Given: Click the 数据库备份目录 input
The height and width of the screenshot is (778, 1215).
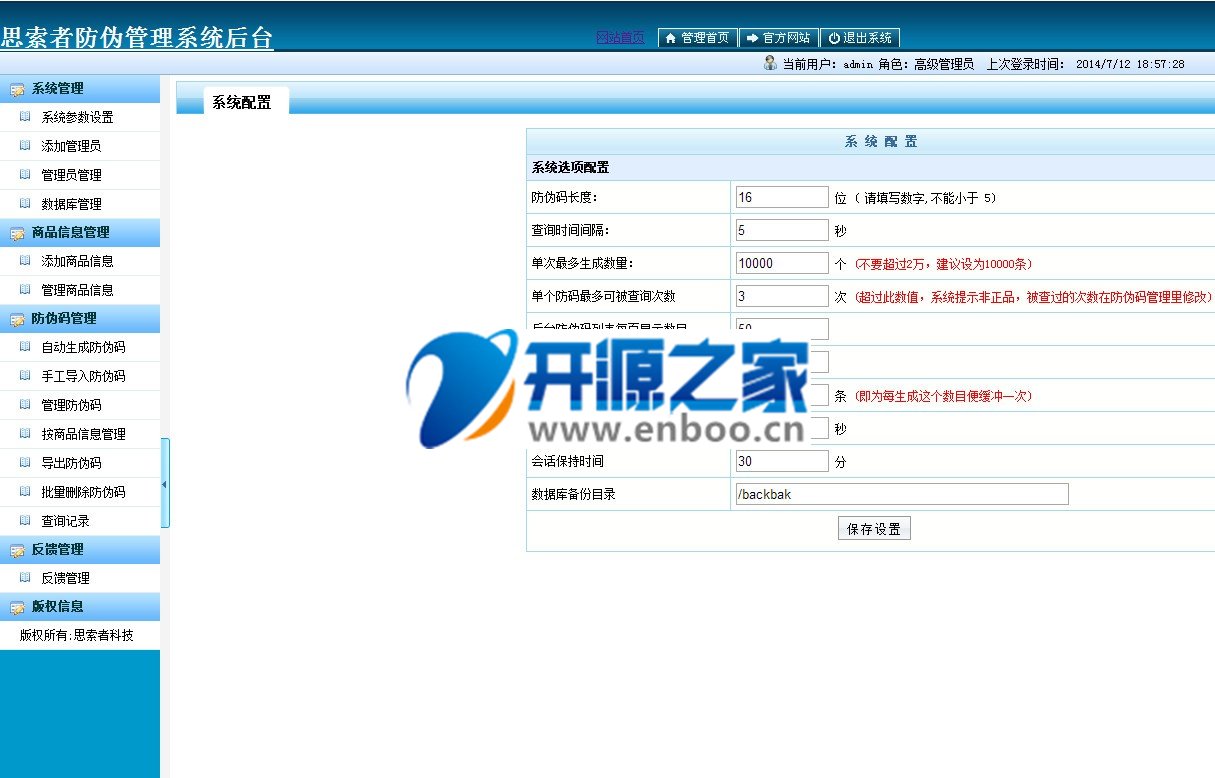Looking at the screenshot, I should click(901, 494).
